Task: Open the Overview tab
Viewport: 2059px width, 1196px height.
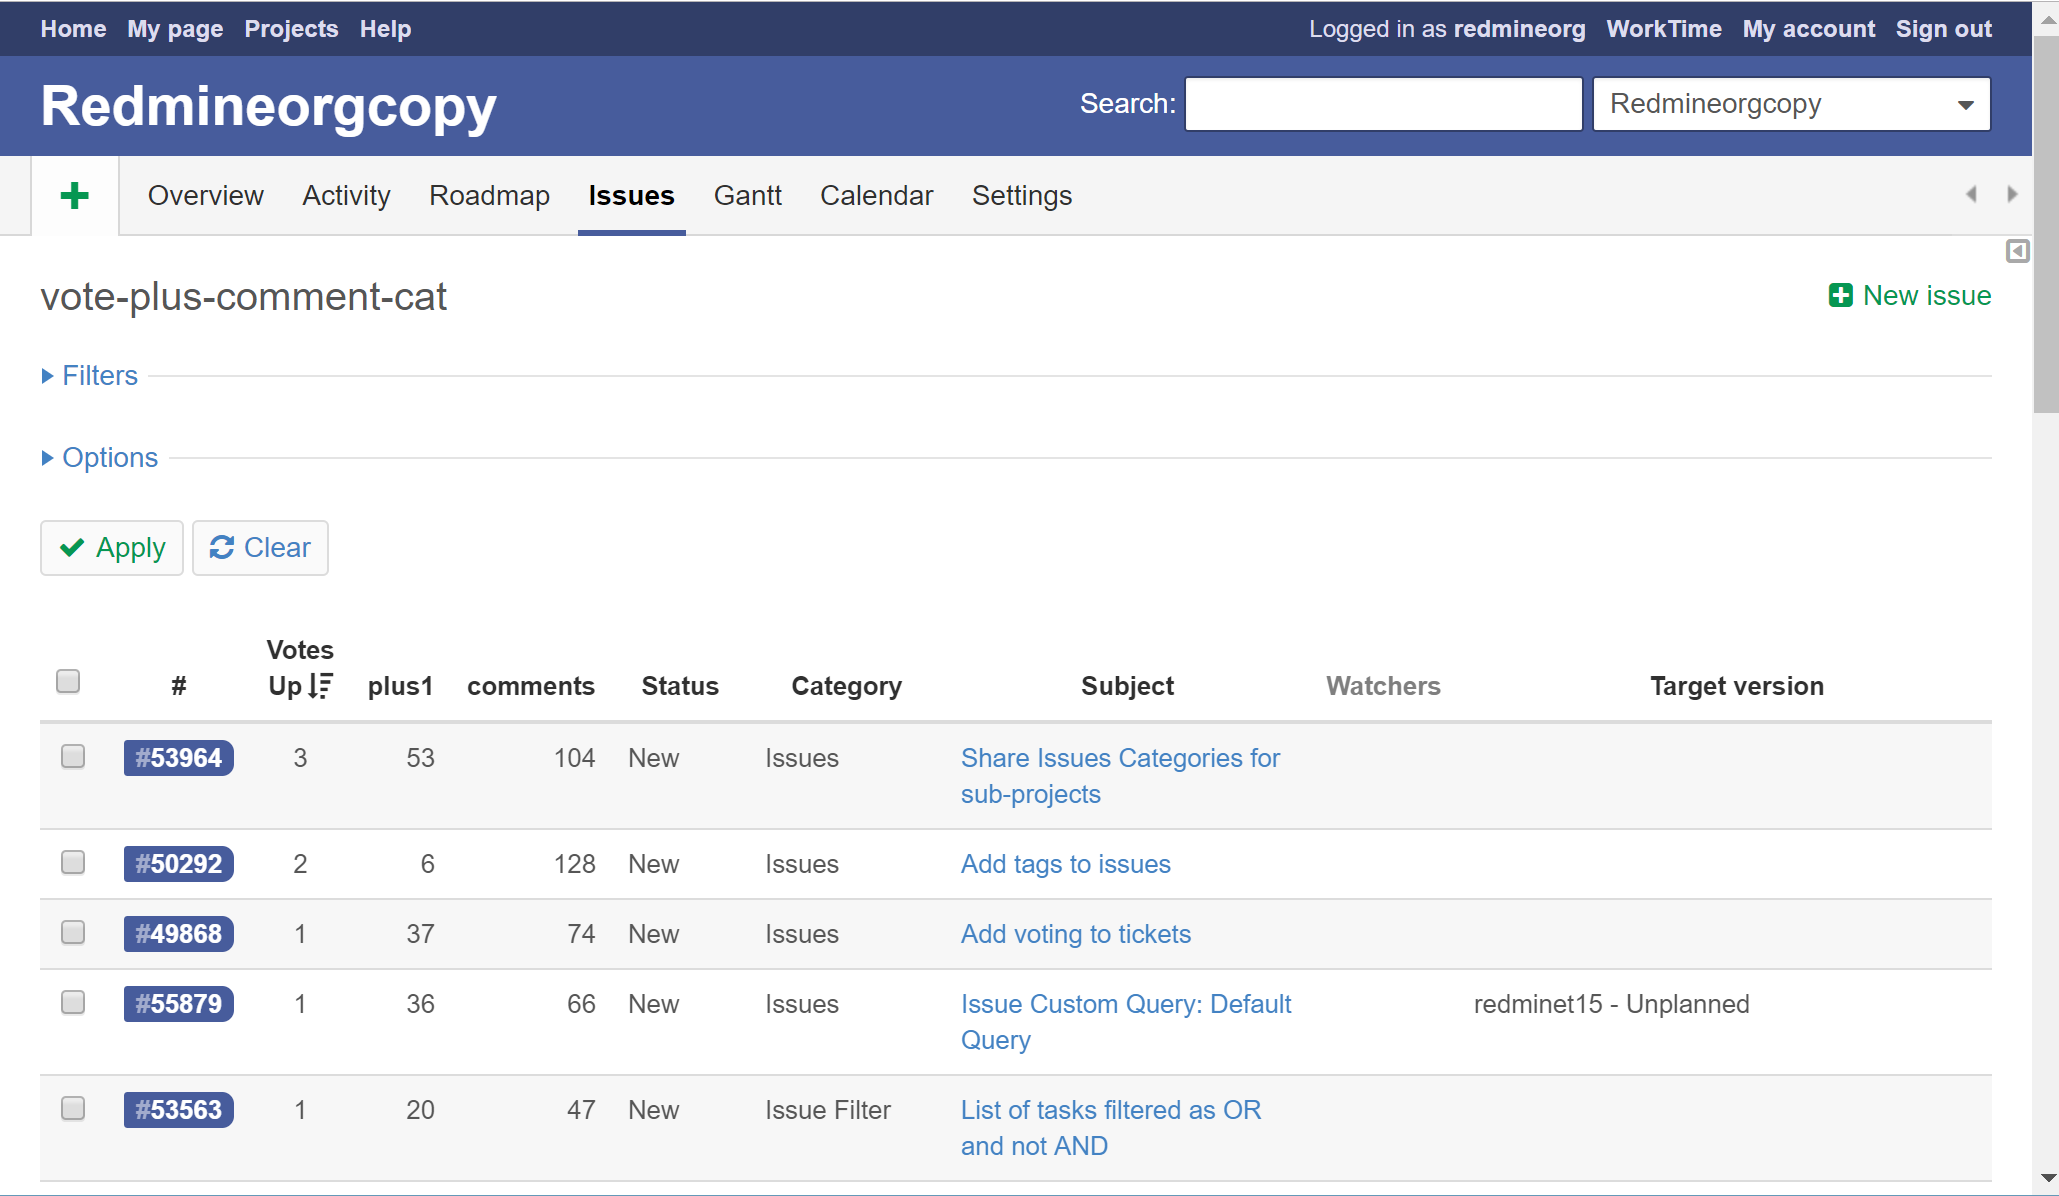Action: [x=206, y=195]
